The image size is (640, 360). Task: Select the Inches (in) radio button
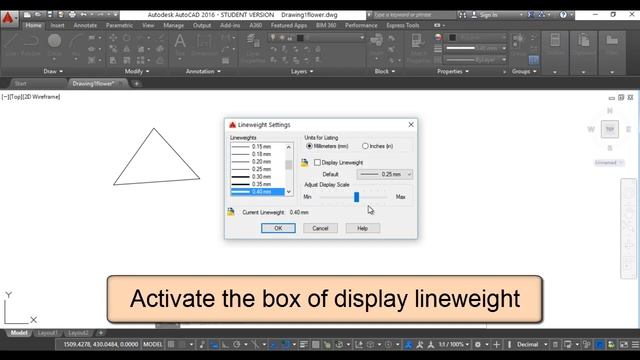[365, 146]
